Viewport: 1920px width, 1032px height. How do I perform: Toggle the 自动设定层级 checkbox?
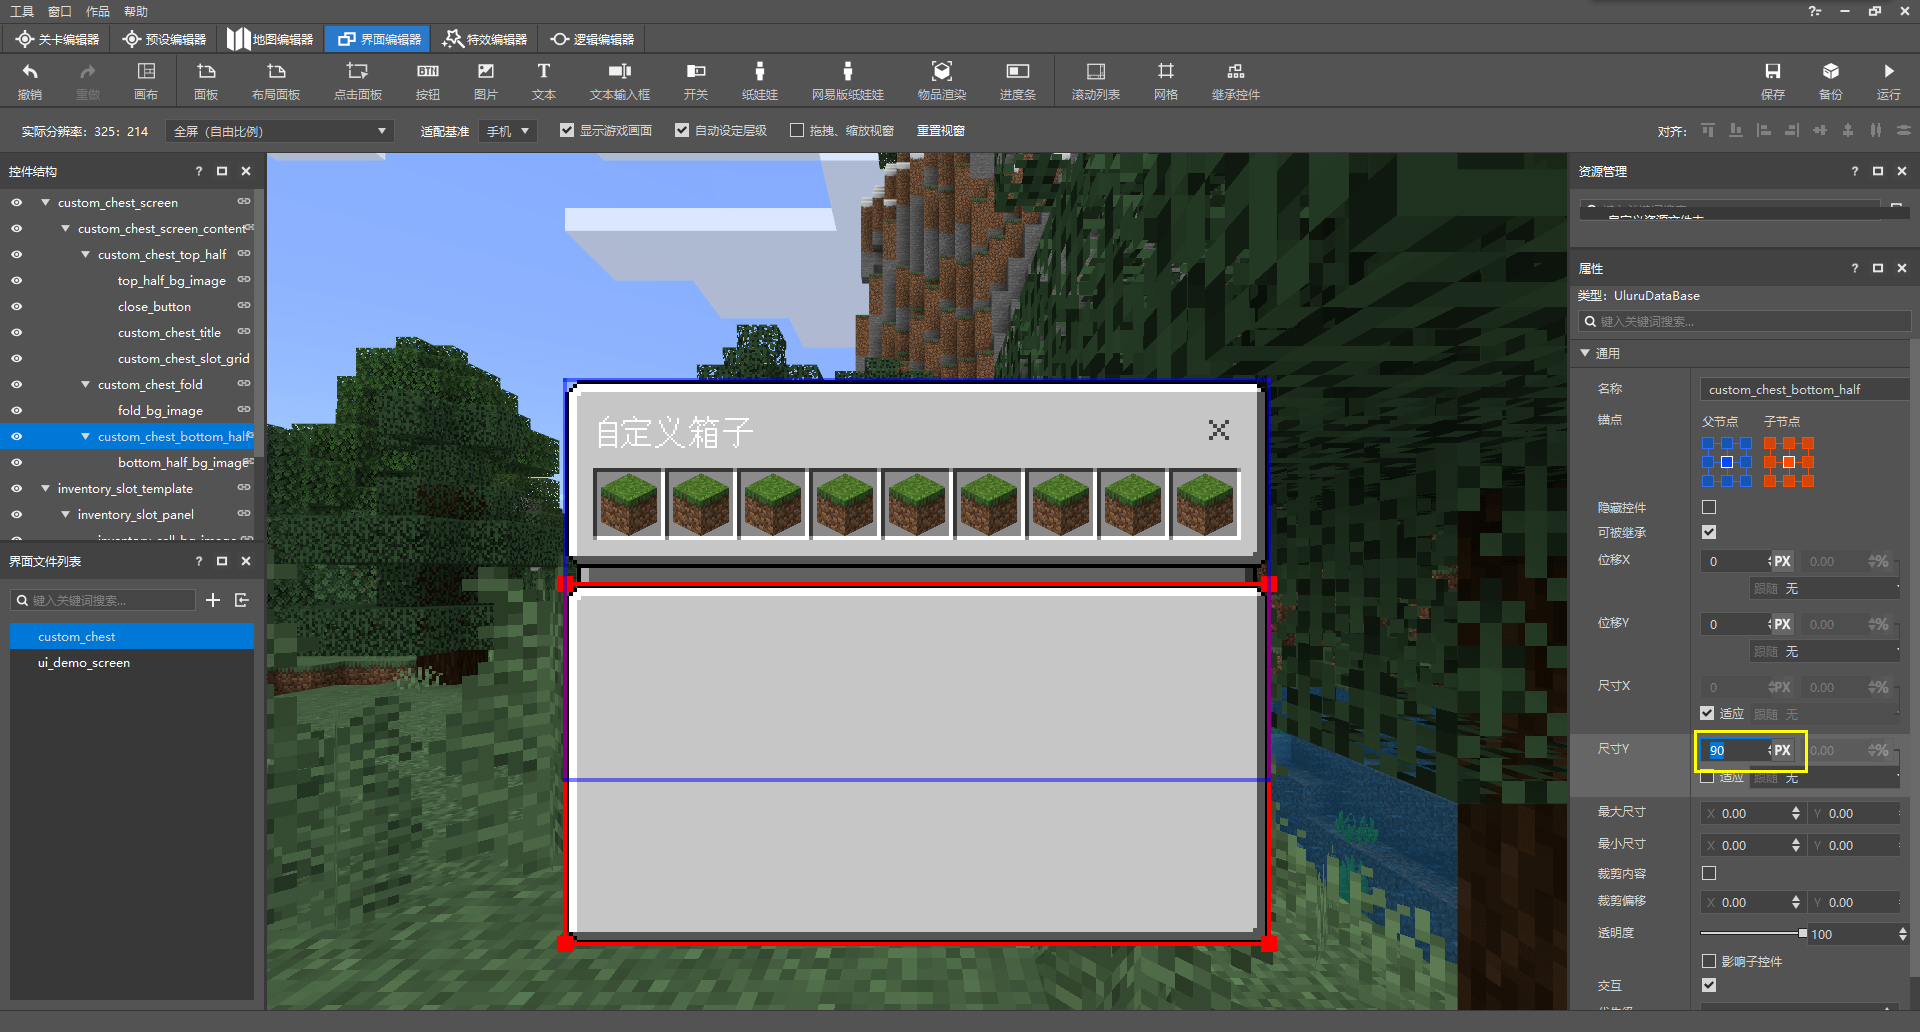(x=682, y=130)
